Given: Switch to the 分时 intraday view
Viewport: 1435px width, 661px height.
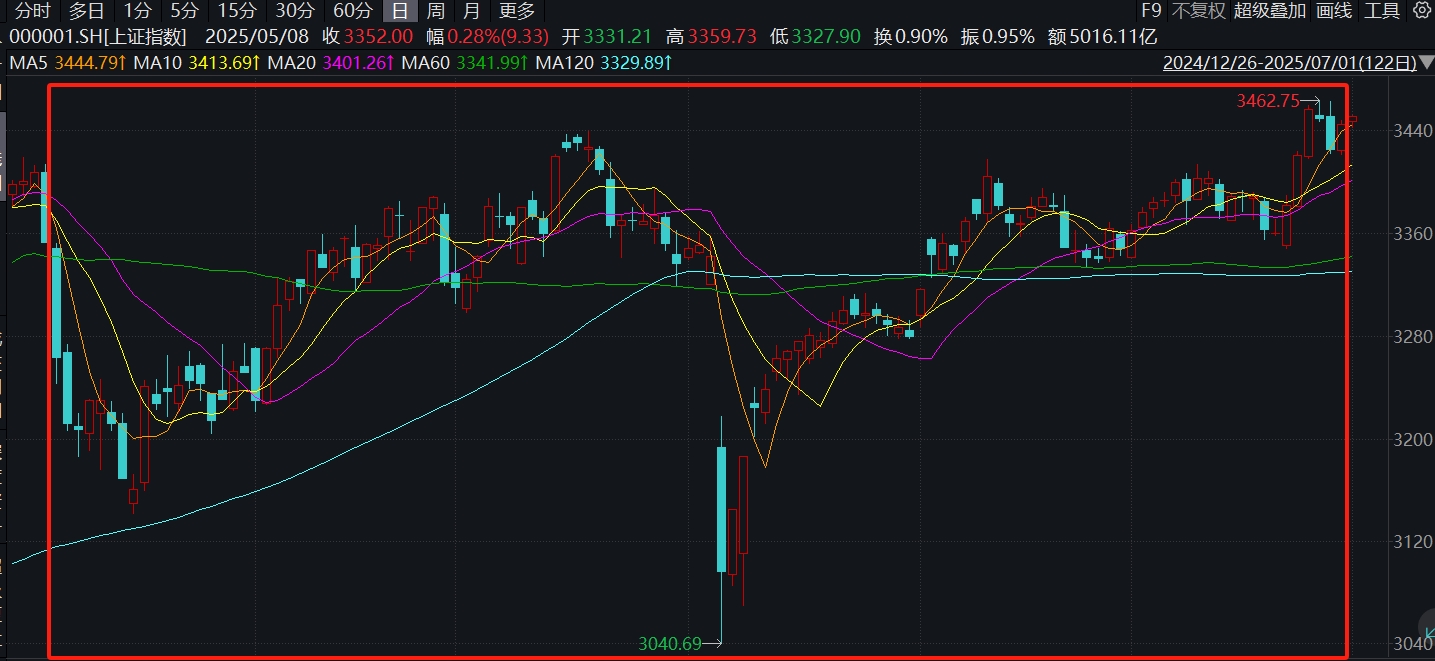Looking at the screenshot, I should 32,11.
